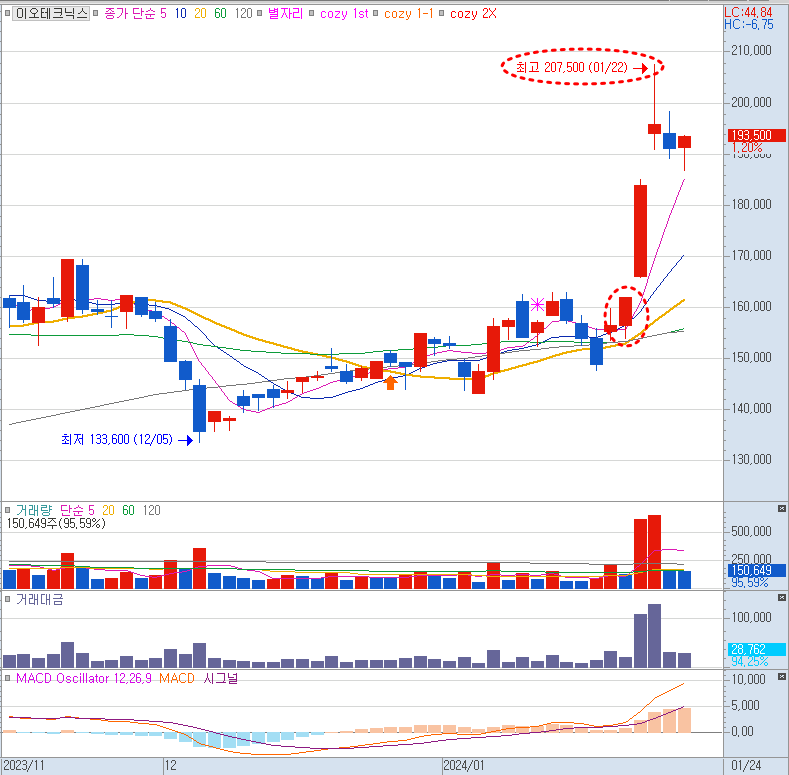
Task: Click the 95.59% volume ratio label
Action: pos(750,582)
